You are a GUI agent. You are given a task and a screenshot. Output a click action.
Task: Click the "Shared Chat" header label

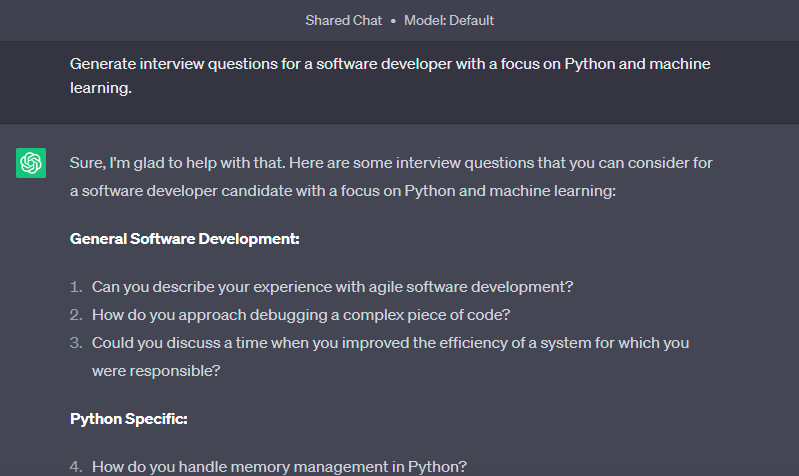[343, 20]
